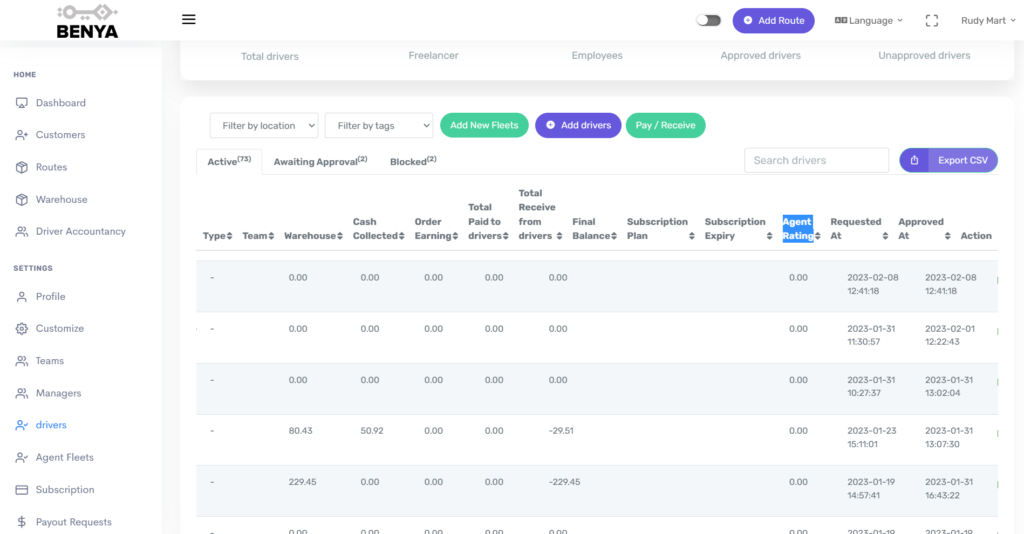Sort by Agent Rating column arrows
The width and height of the screenshot is (1024, 534).
pyautogui.click(x=818, y=236)
